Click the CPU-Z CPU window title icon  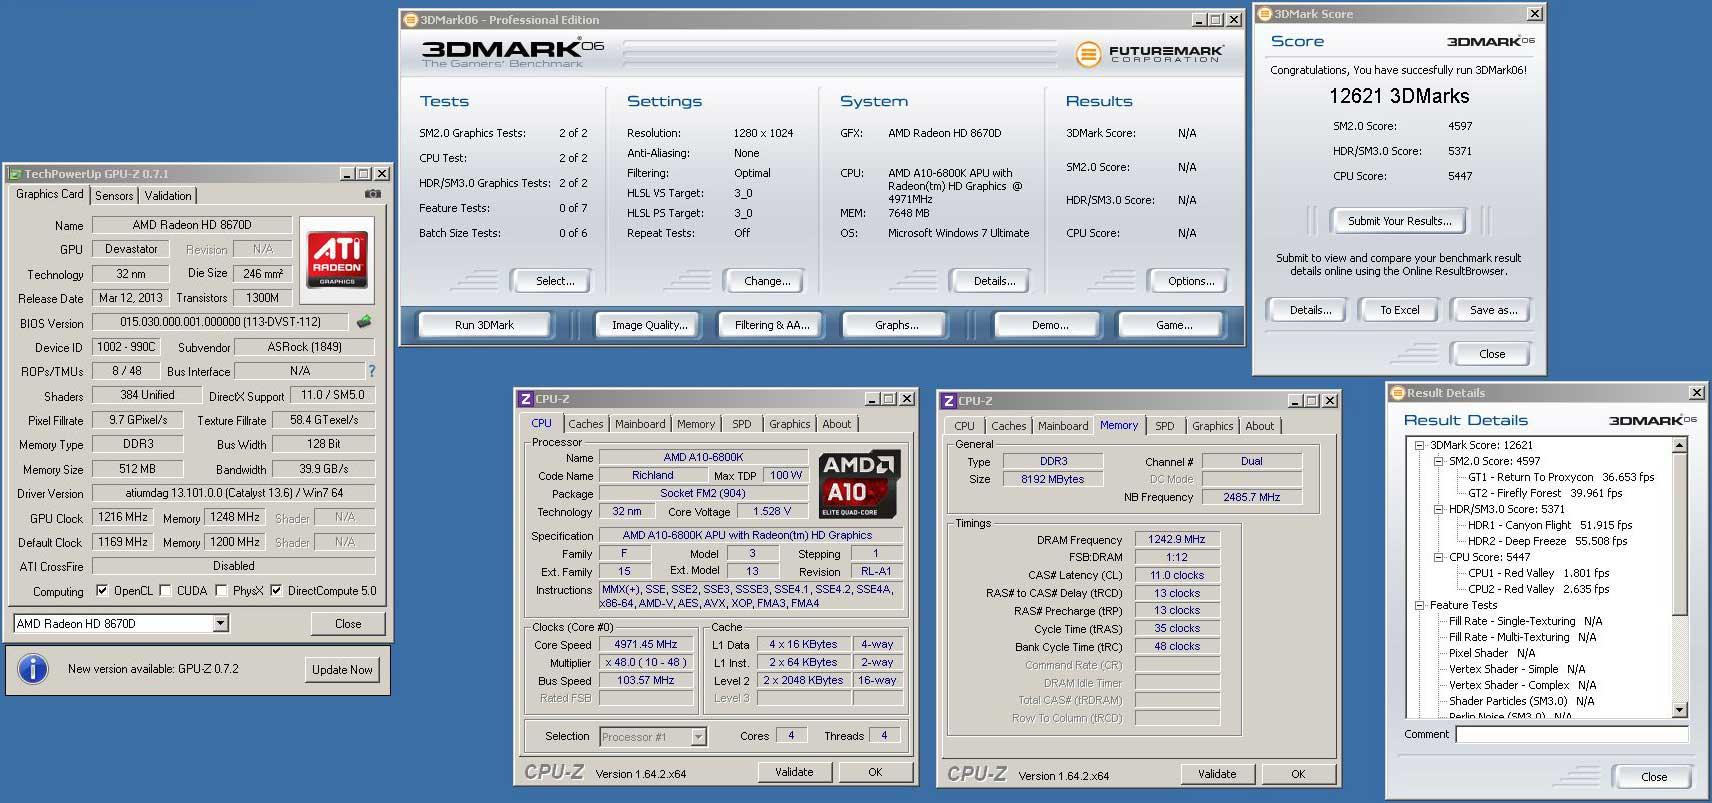[x=525, y=399]
